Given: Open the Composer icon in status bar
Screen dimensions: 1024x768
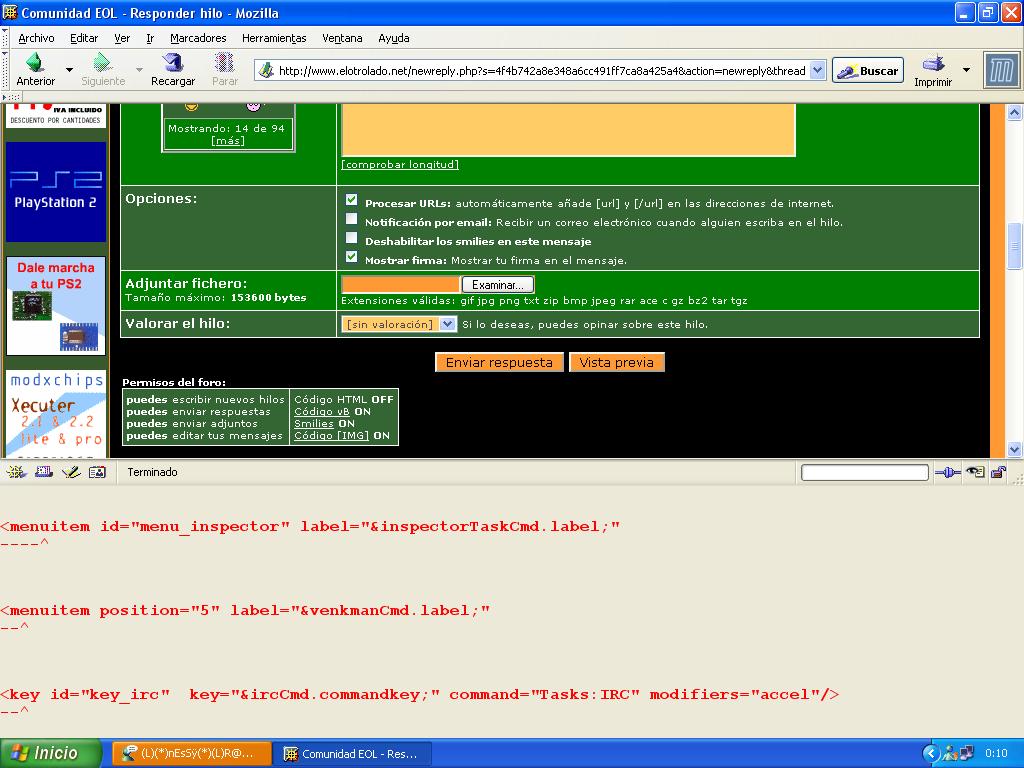Looking at the screenshot, I should click(70, 472).
